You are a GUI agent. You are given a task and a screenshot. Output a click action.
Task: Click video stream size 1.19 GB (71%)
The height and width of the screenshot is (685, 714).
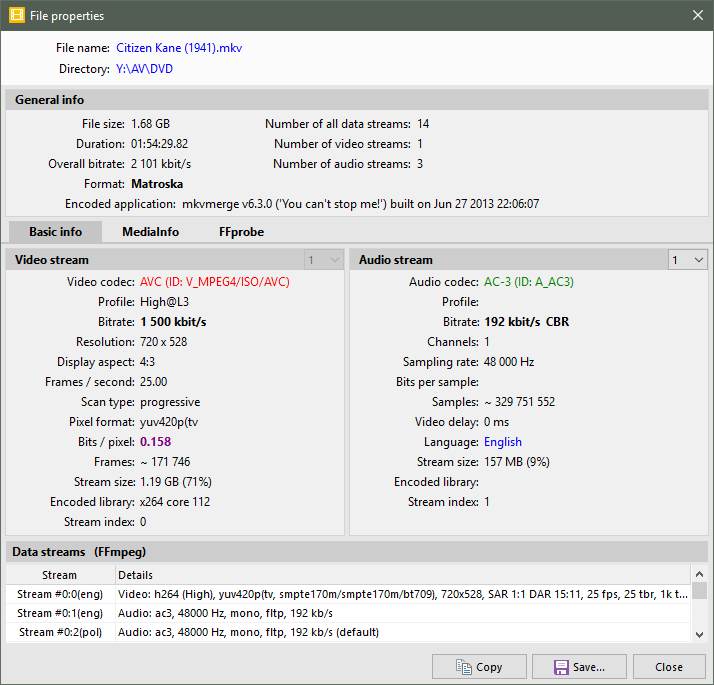tap(176, 482)
